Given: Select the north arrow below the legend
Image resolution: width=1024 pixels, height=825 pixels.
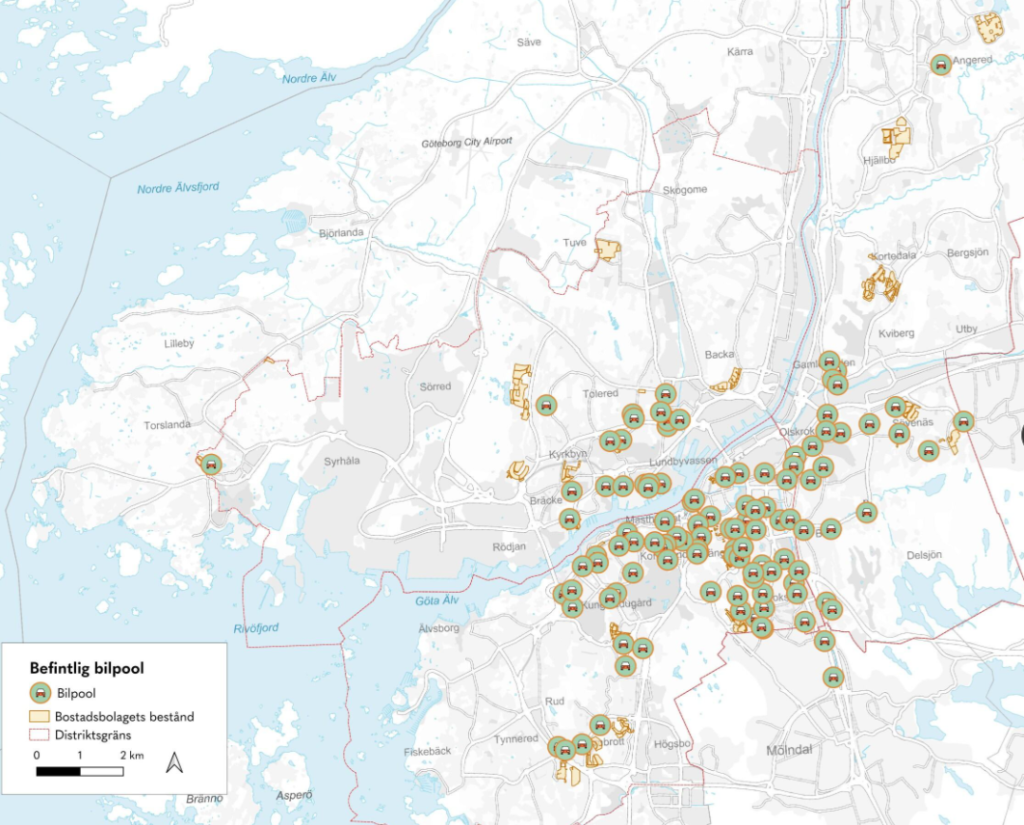Looking at the screenshot, I should 174,763.
